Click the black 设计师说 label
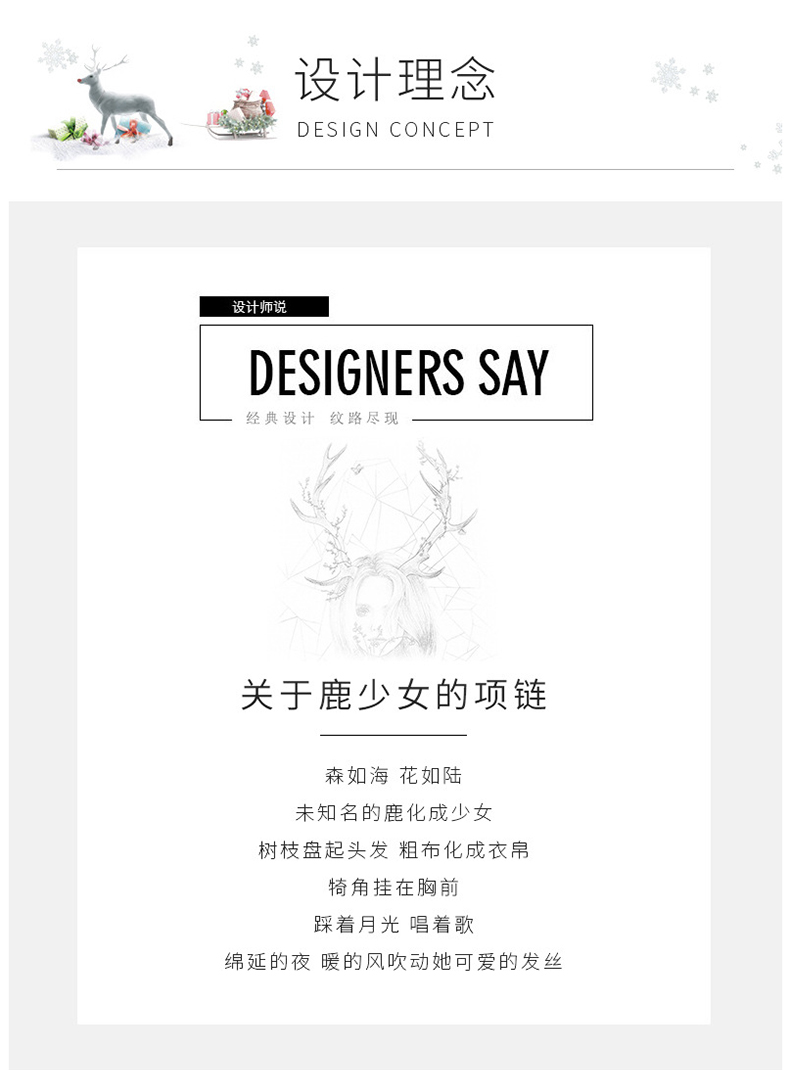The width and height of the screenshot is (790, 1070). [x=264, y=306]
